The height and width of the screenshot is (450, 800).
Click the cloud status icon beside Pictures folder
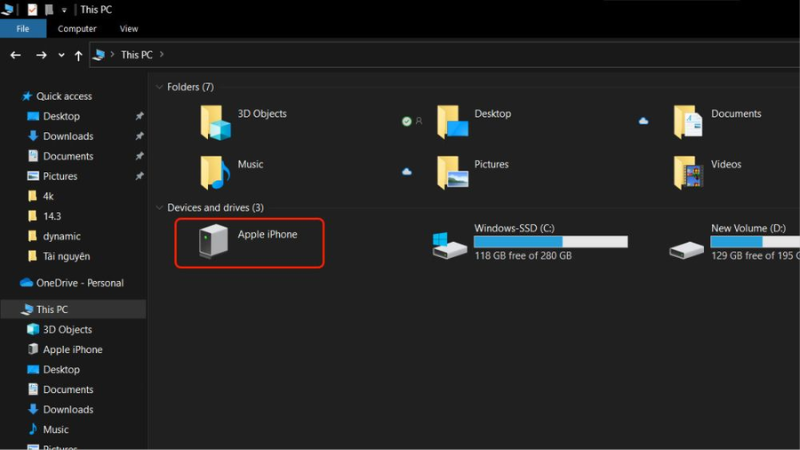pos(407,171)
